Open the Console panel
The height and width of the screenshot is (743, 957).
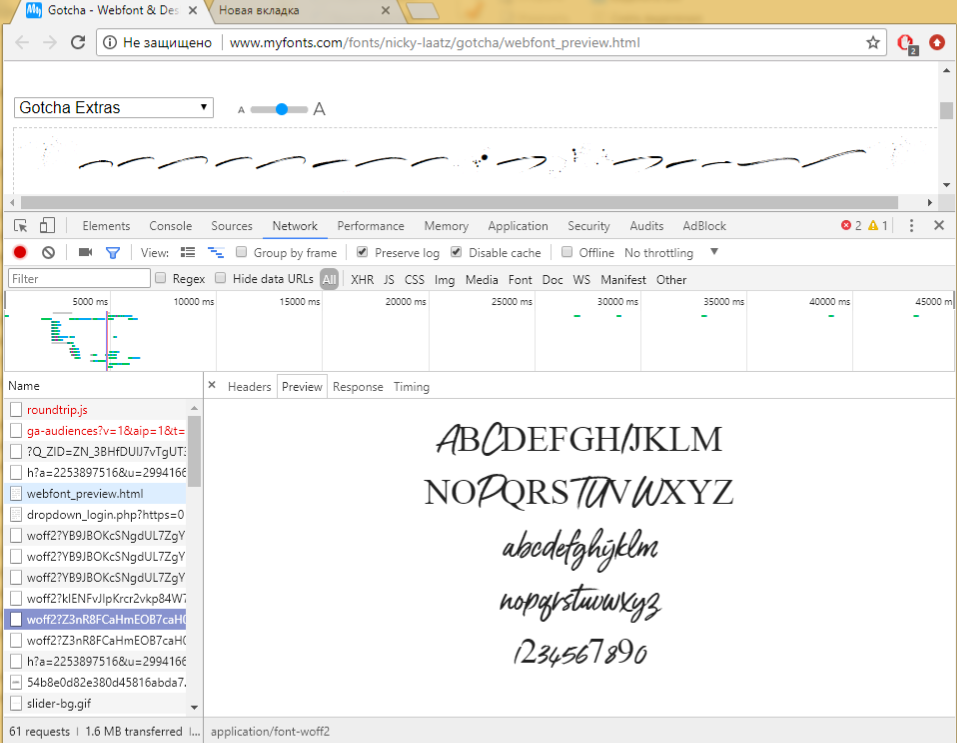tap(170, 226)
